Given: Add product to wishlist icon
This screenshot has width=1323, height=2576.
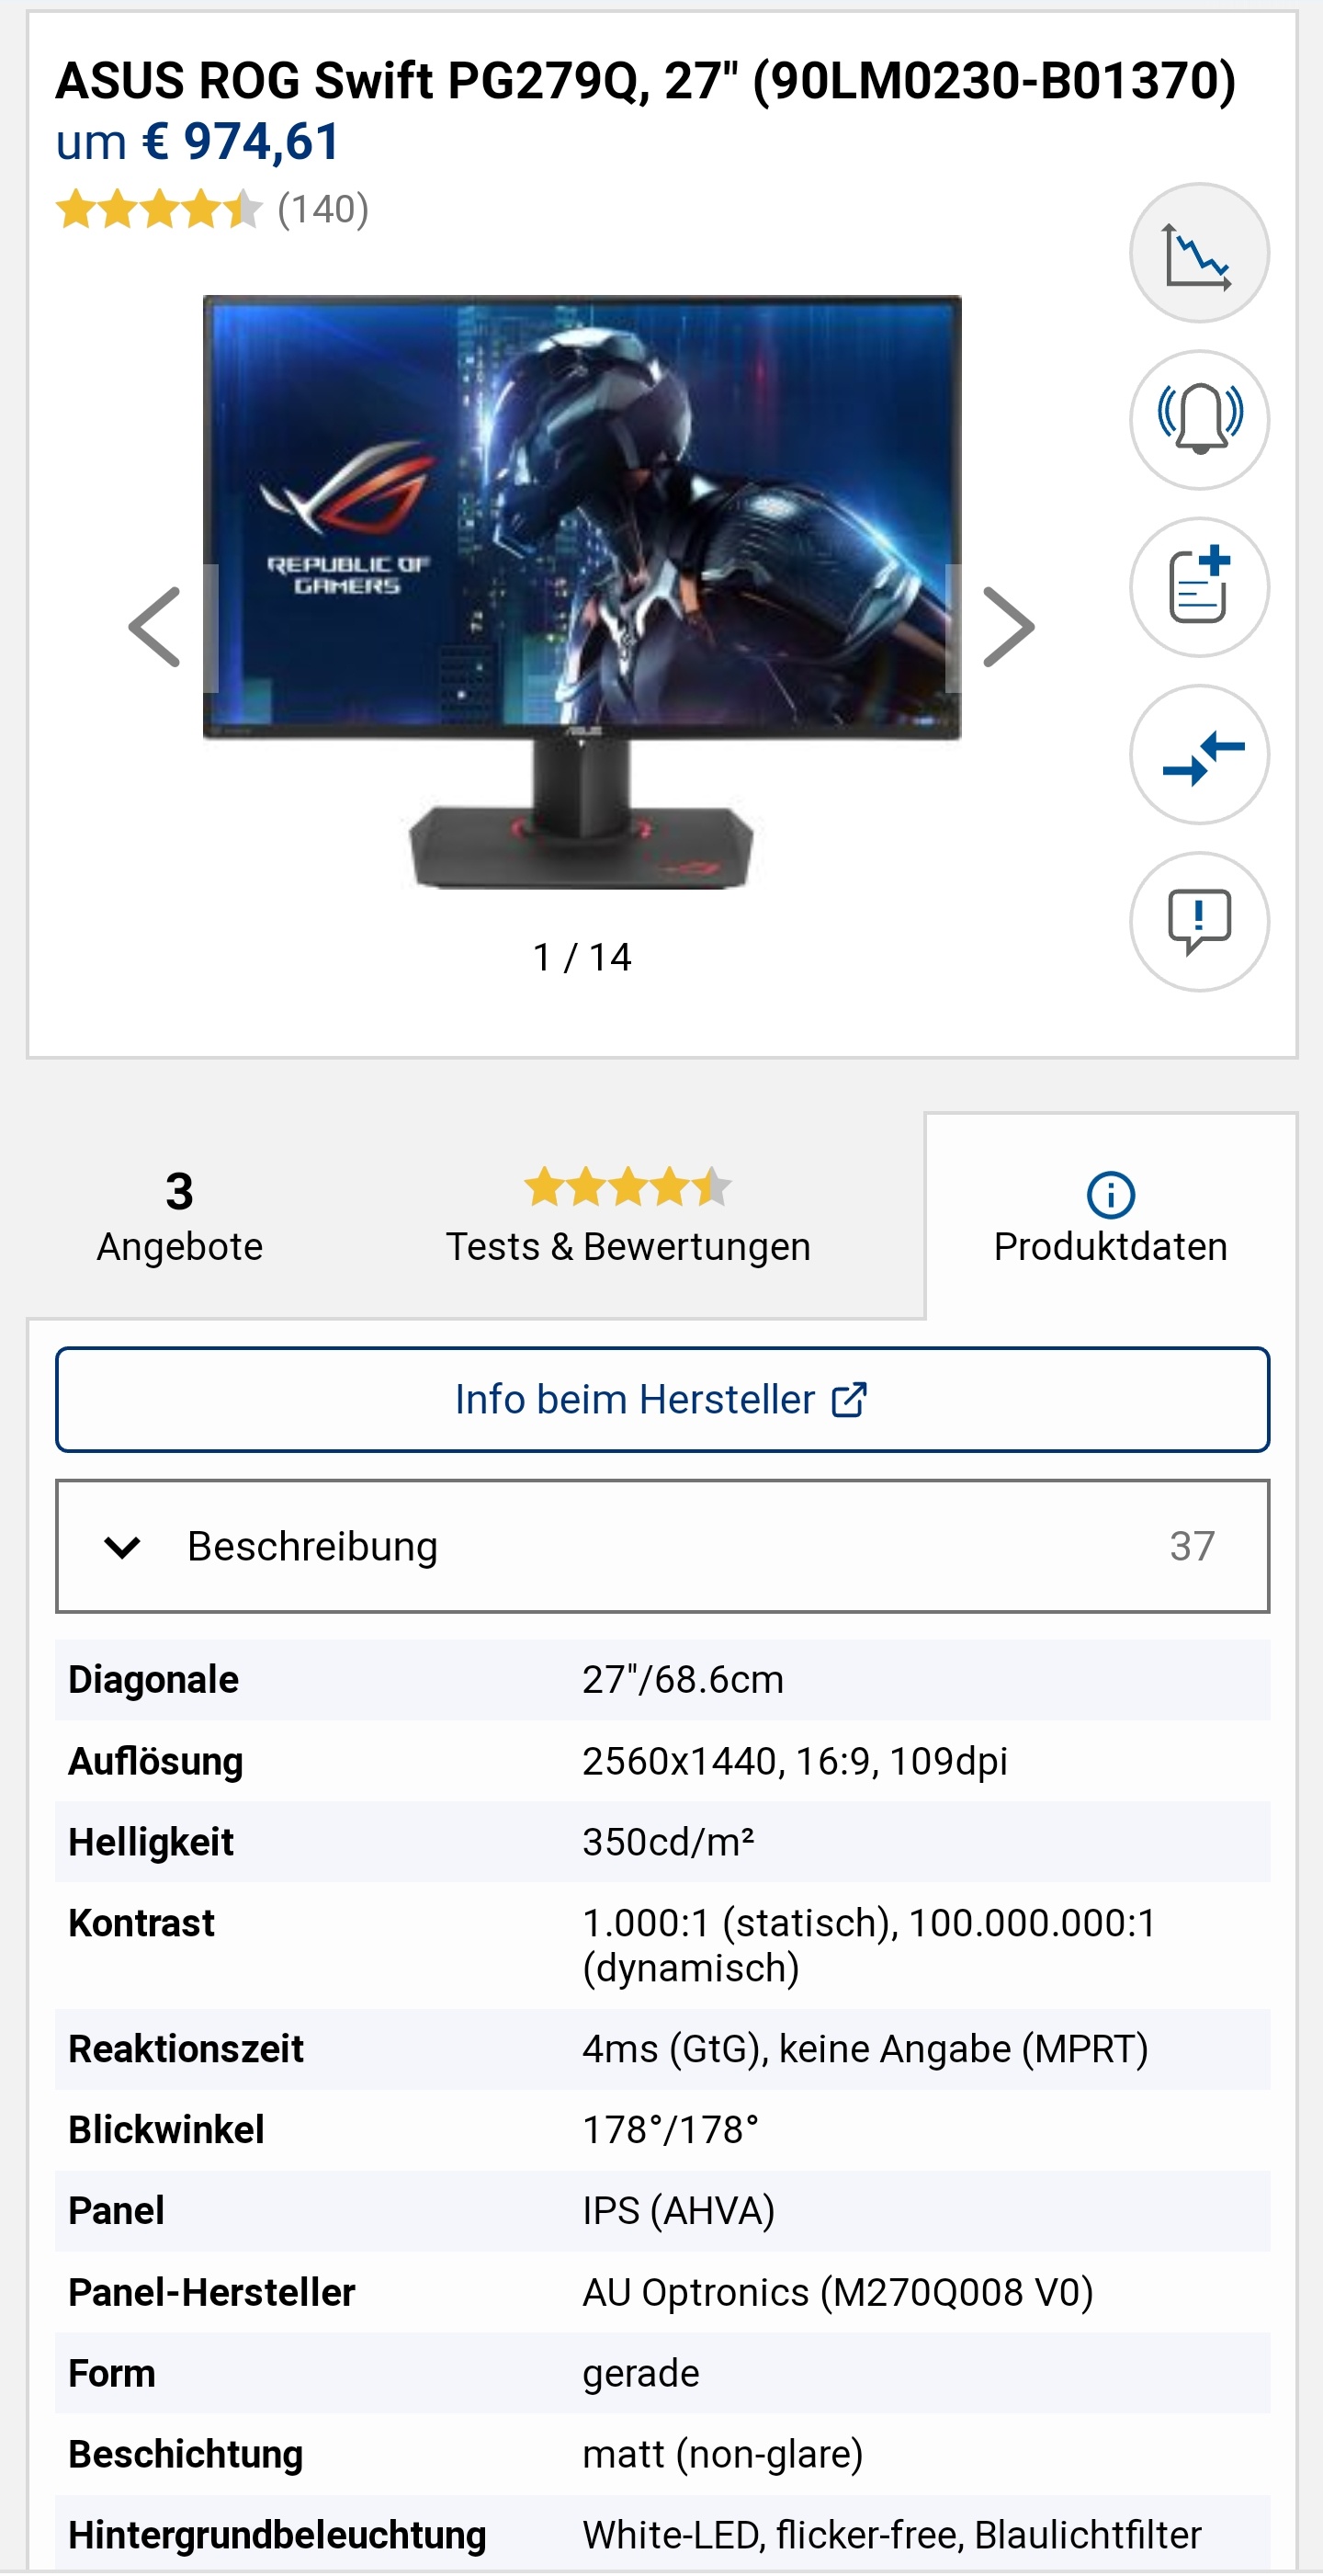Looking at the screenshot, I should coord(1198,587).
